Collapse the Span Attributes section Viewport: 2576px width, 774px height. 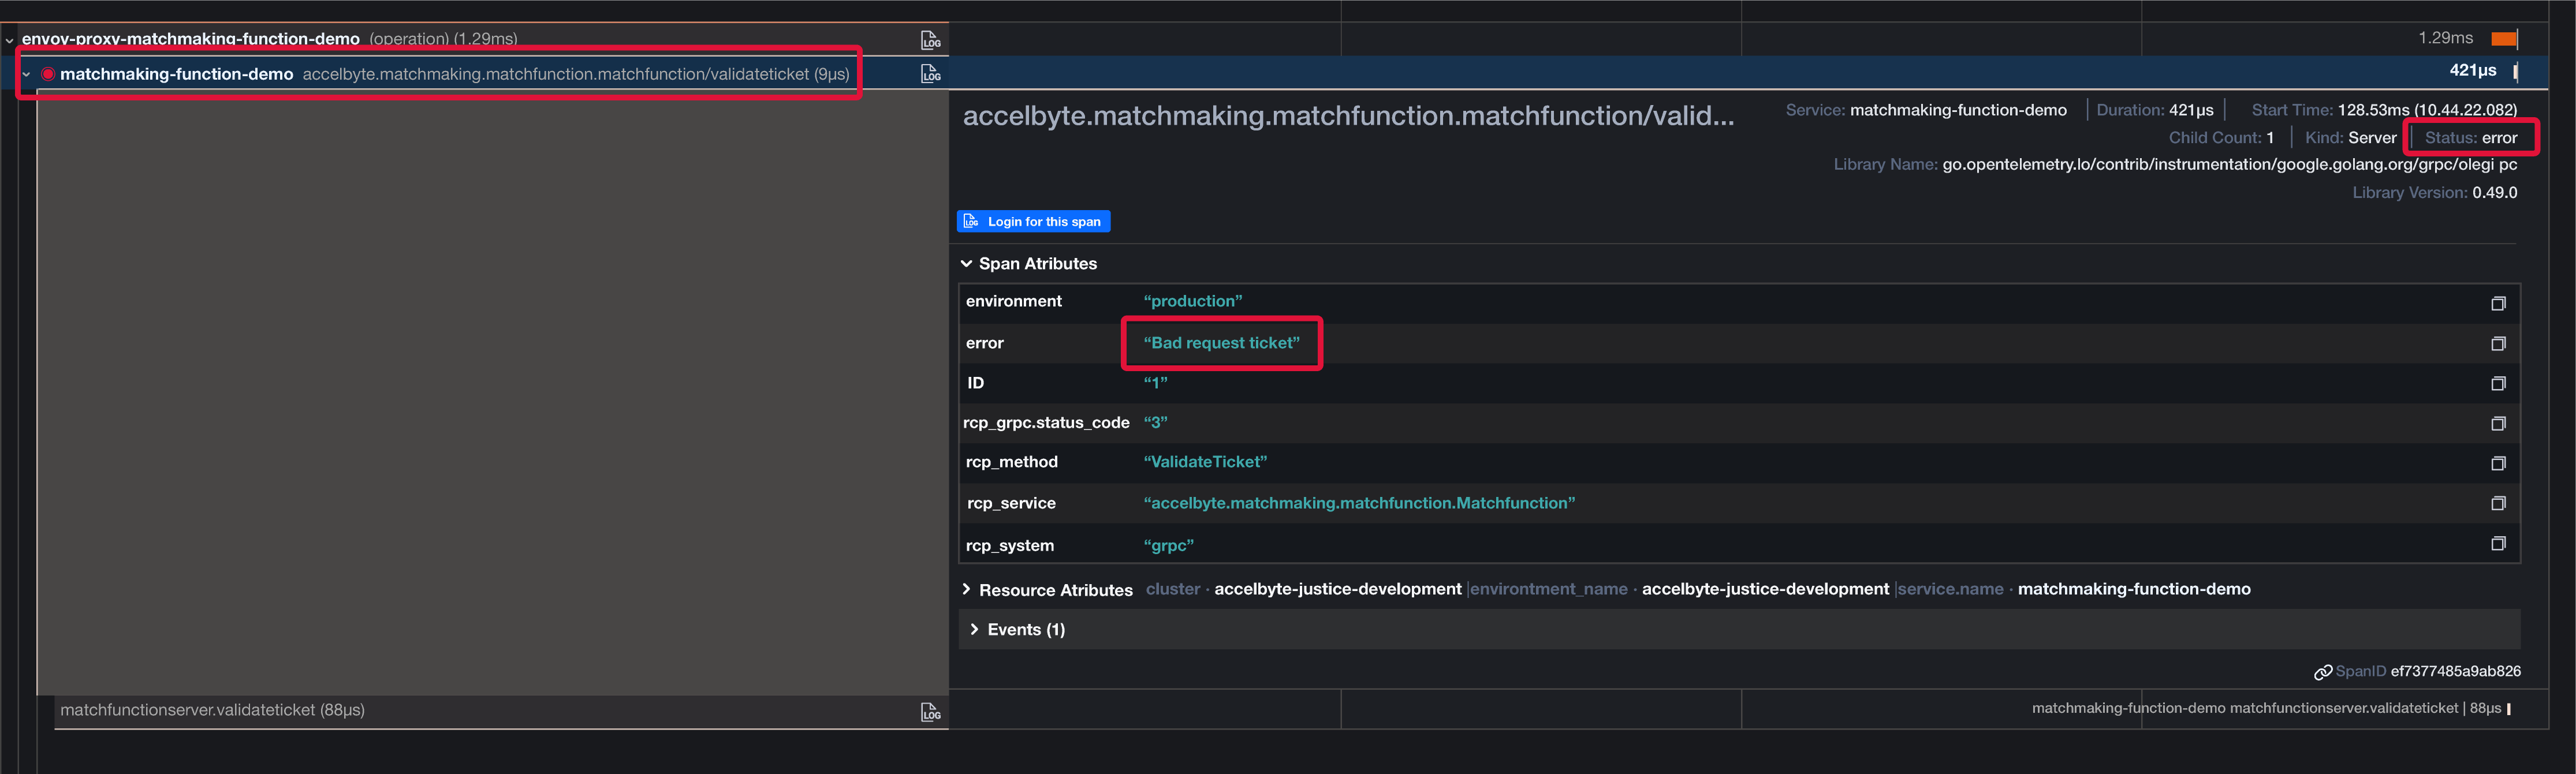966,263
